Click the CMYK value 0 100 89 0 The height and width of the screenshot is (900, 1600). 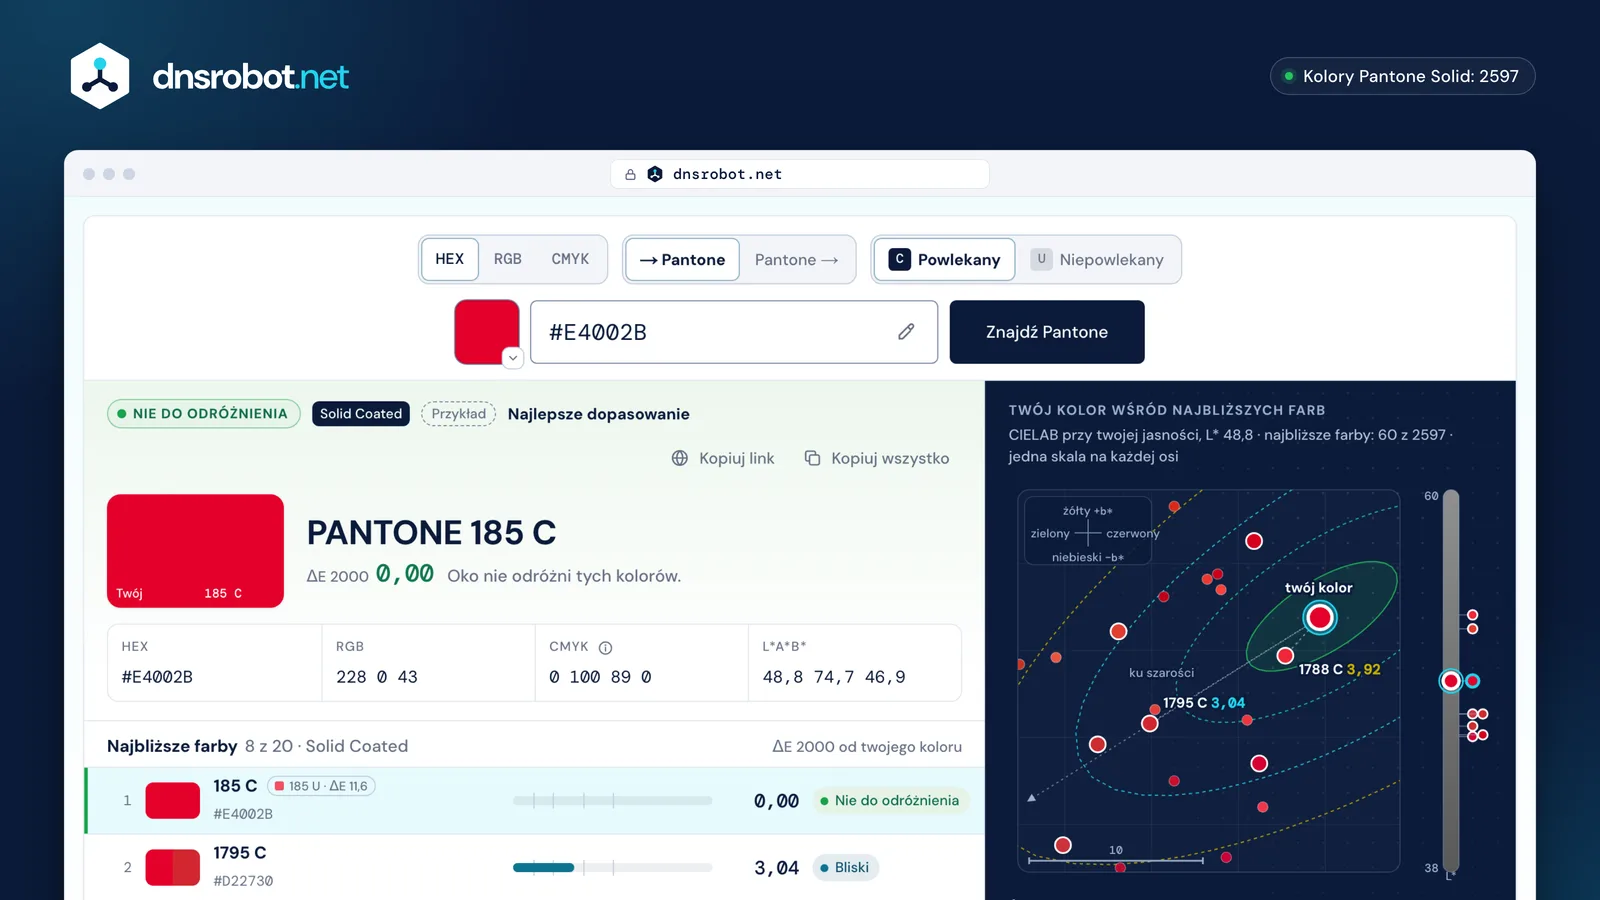tap(600, 677)
